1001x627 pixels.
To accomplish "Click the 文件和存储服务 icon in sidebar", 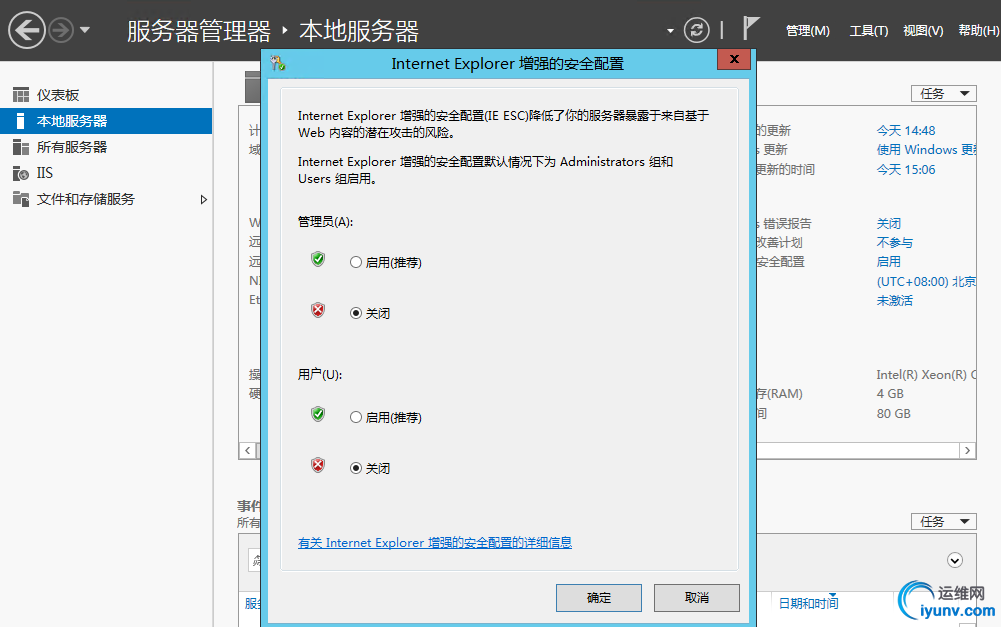I will pos(21,199).
